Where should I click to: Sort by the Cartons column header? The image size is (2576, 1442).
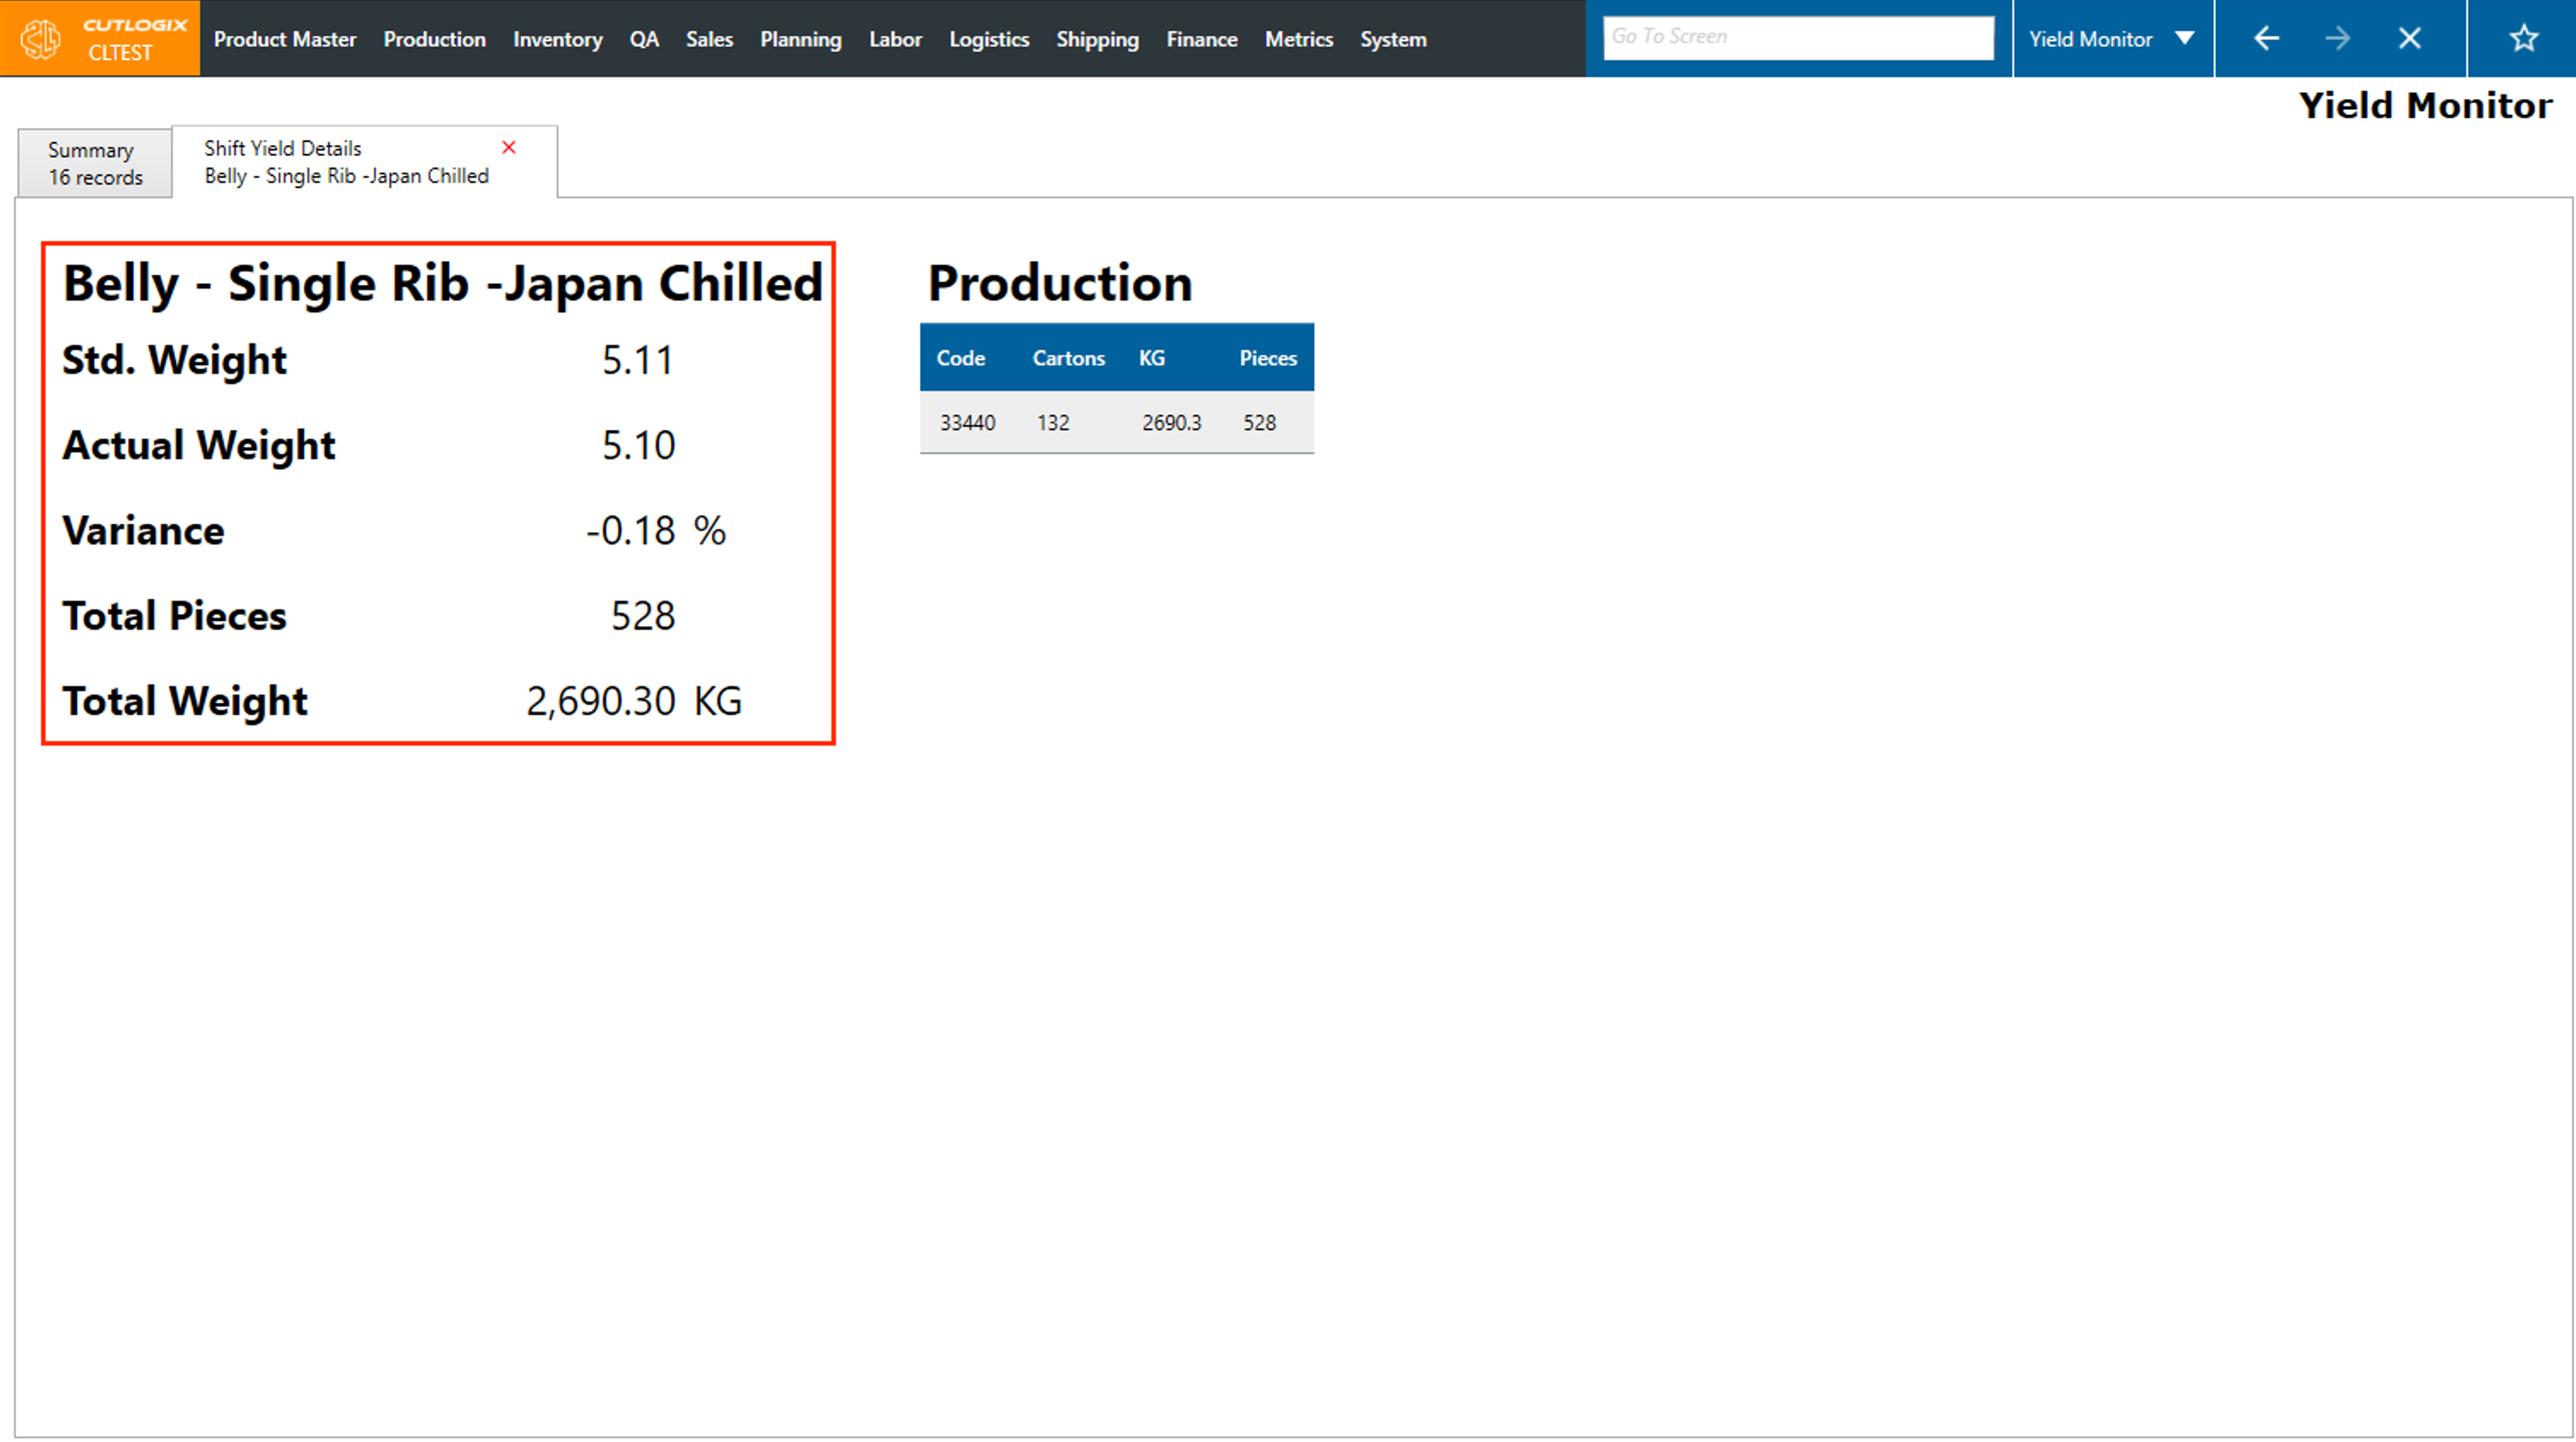[1068, 358]
